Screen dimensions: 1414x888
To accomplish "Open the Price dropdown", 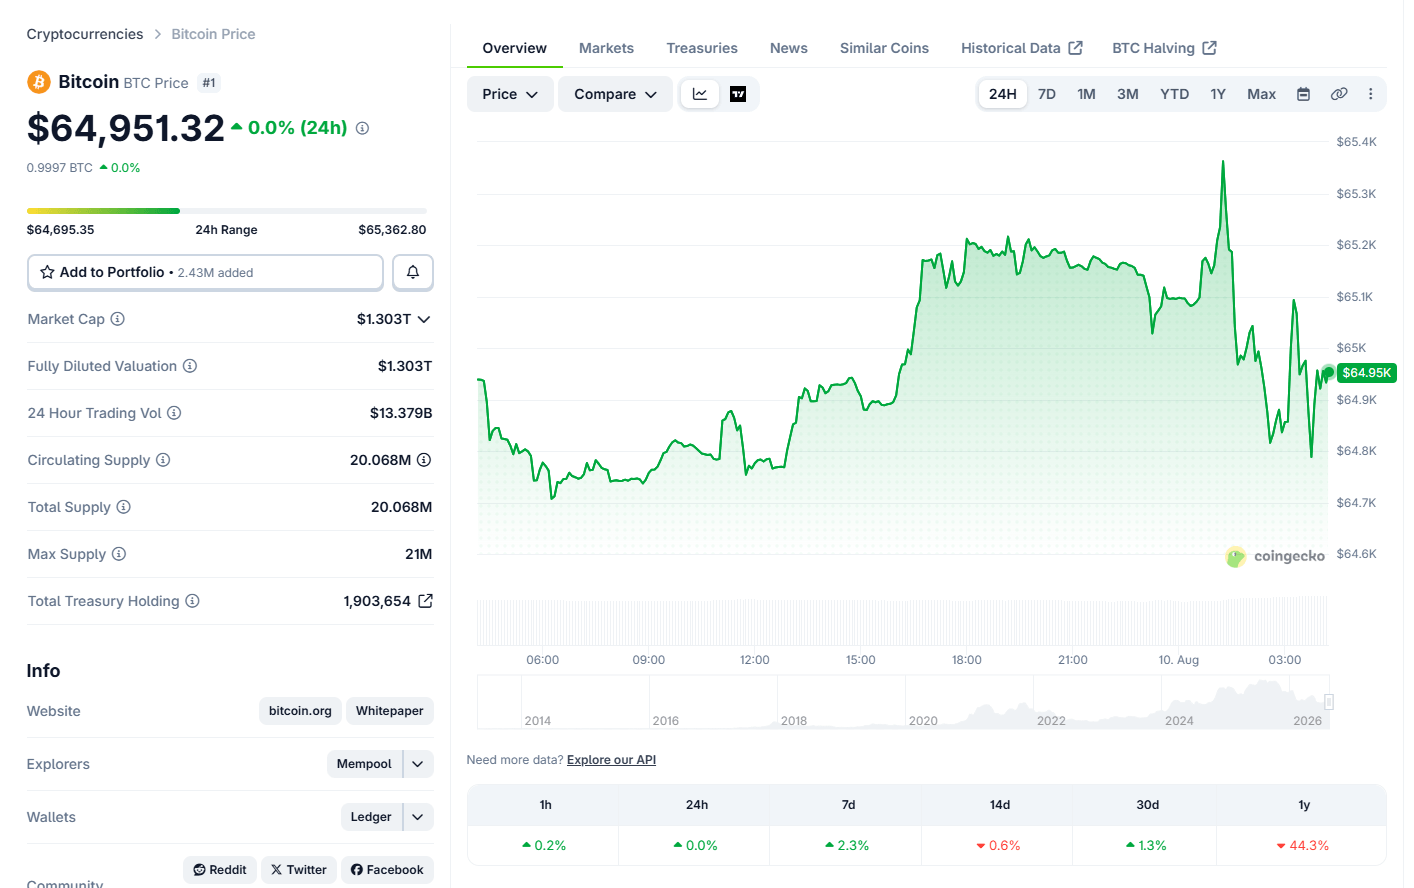I will 510,94.
